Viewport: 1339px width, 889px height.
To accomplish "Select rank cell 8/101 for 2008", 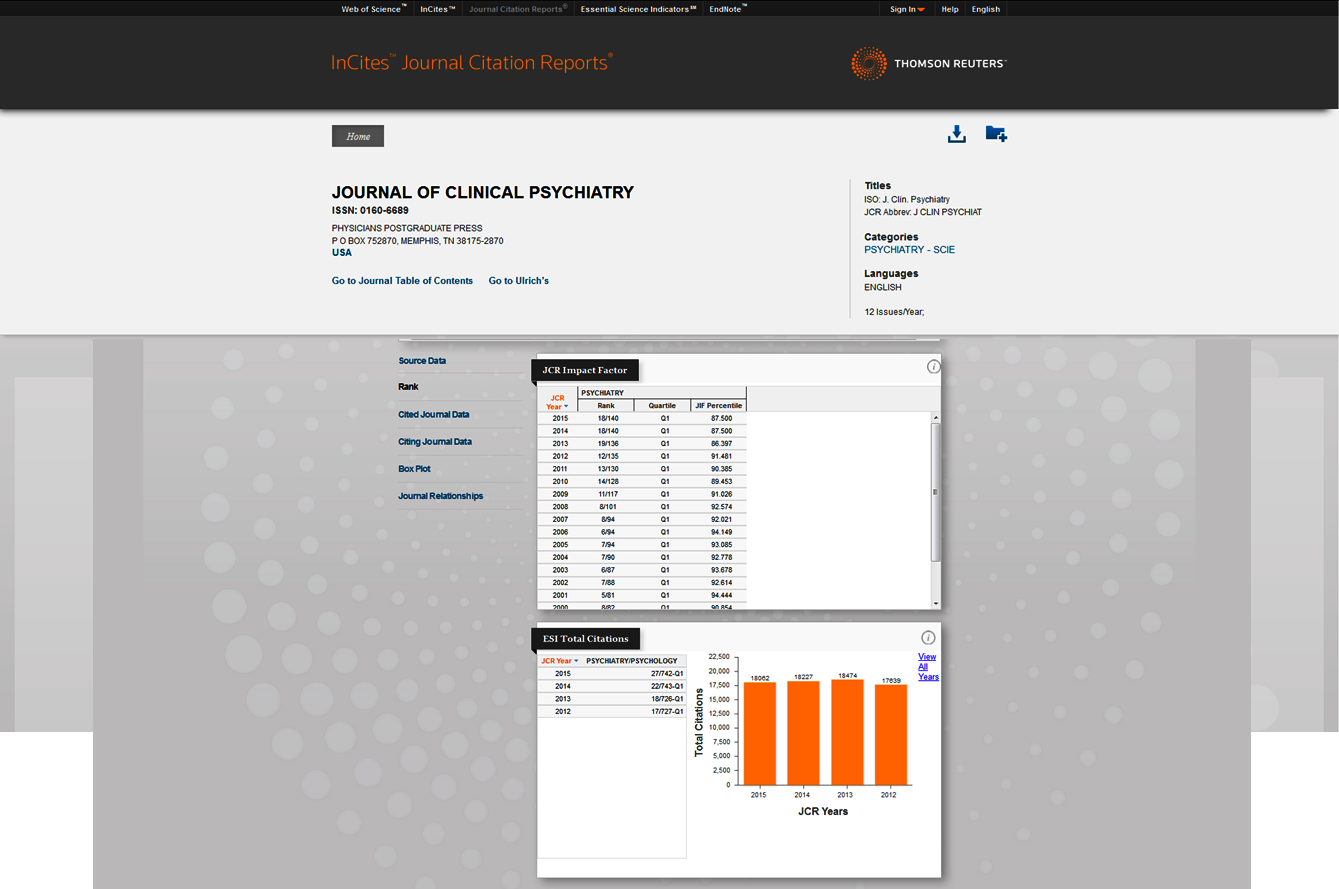I will (x=608, y=507).
